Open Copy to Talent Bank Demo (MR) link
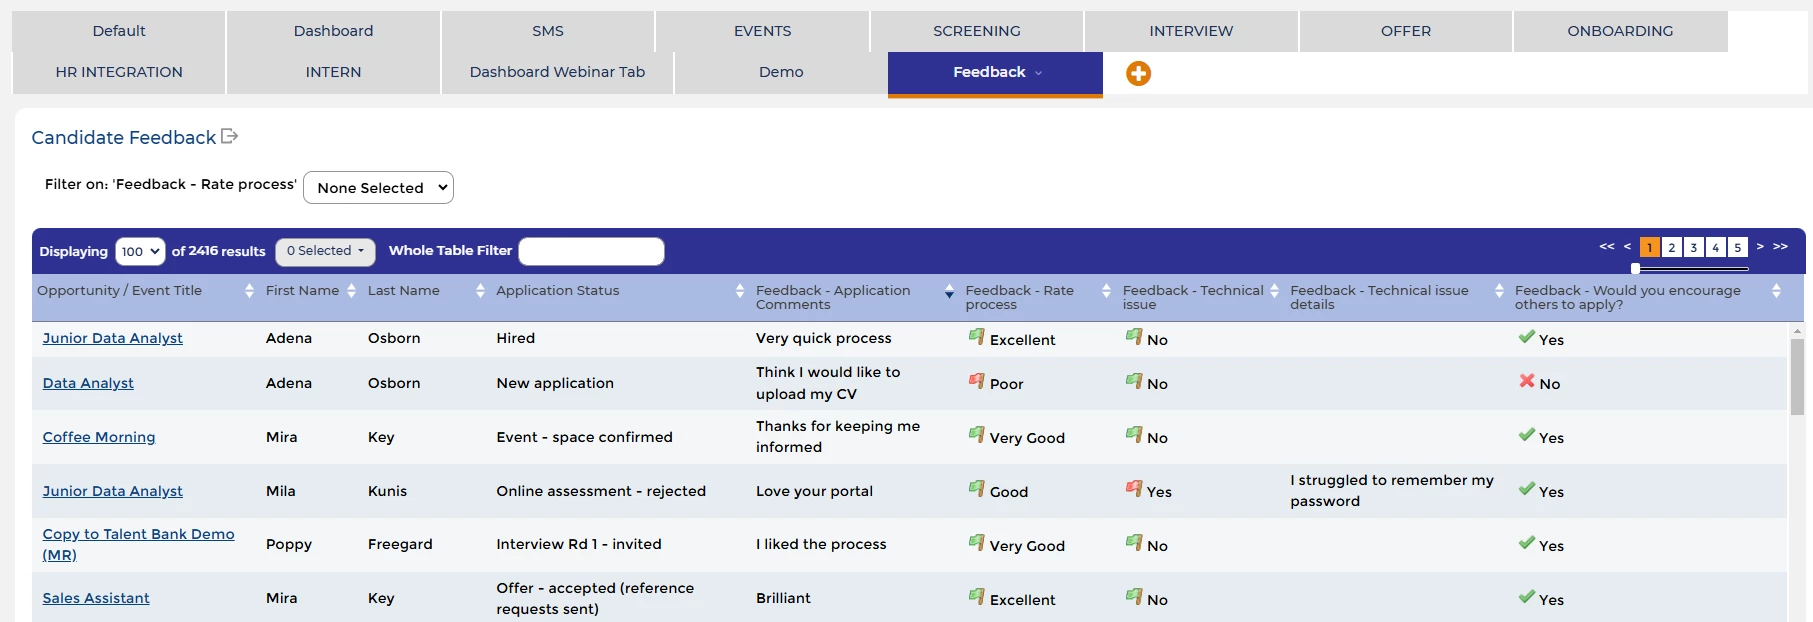The width and height of the screenshot is (1813, 622). pos(138,544)
